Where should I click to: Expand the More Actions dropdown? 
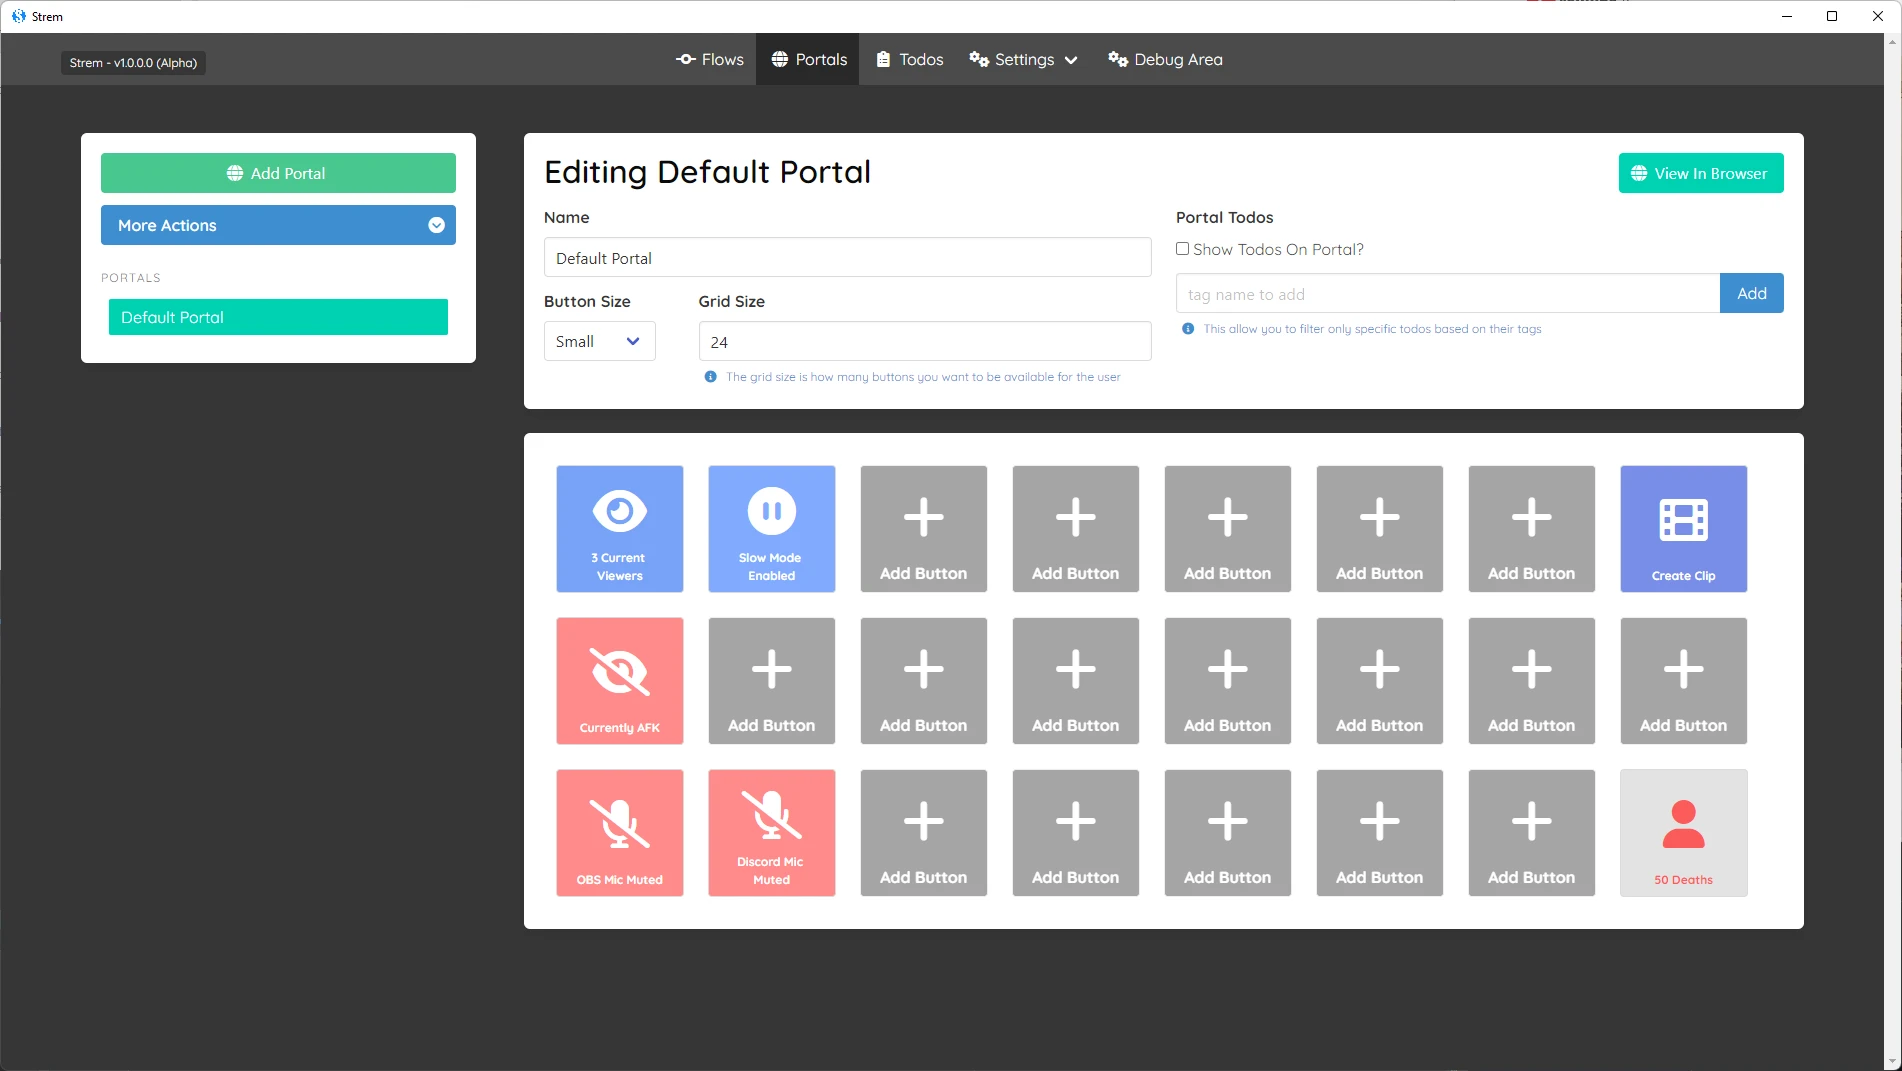(x=278, y=225)
